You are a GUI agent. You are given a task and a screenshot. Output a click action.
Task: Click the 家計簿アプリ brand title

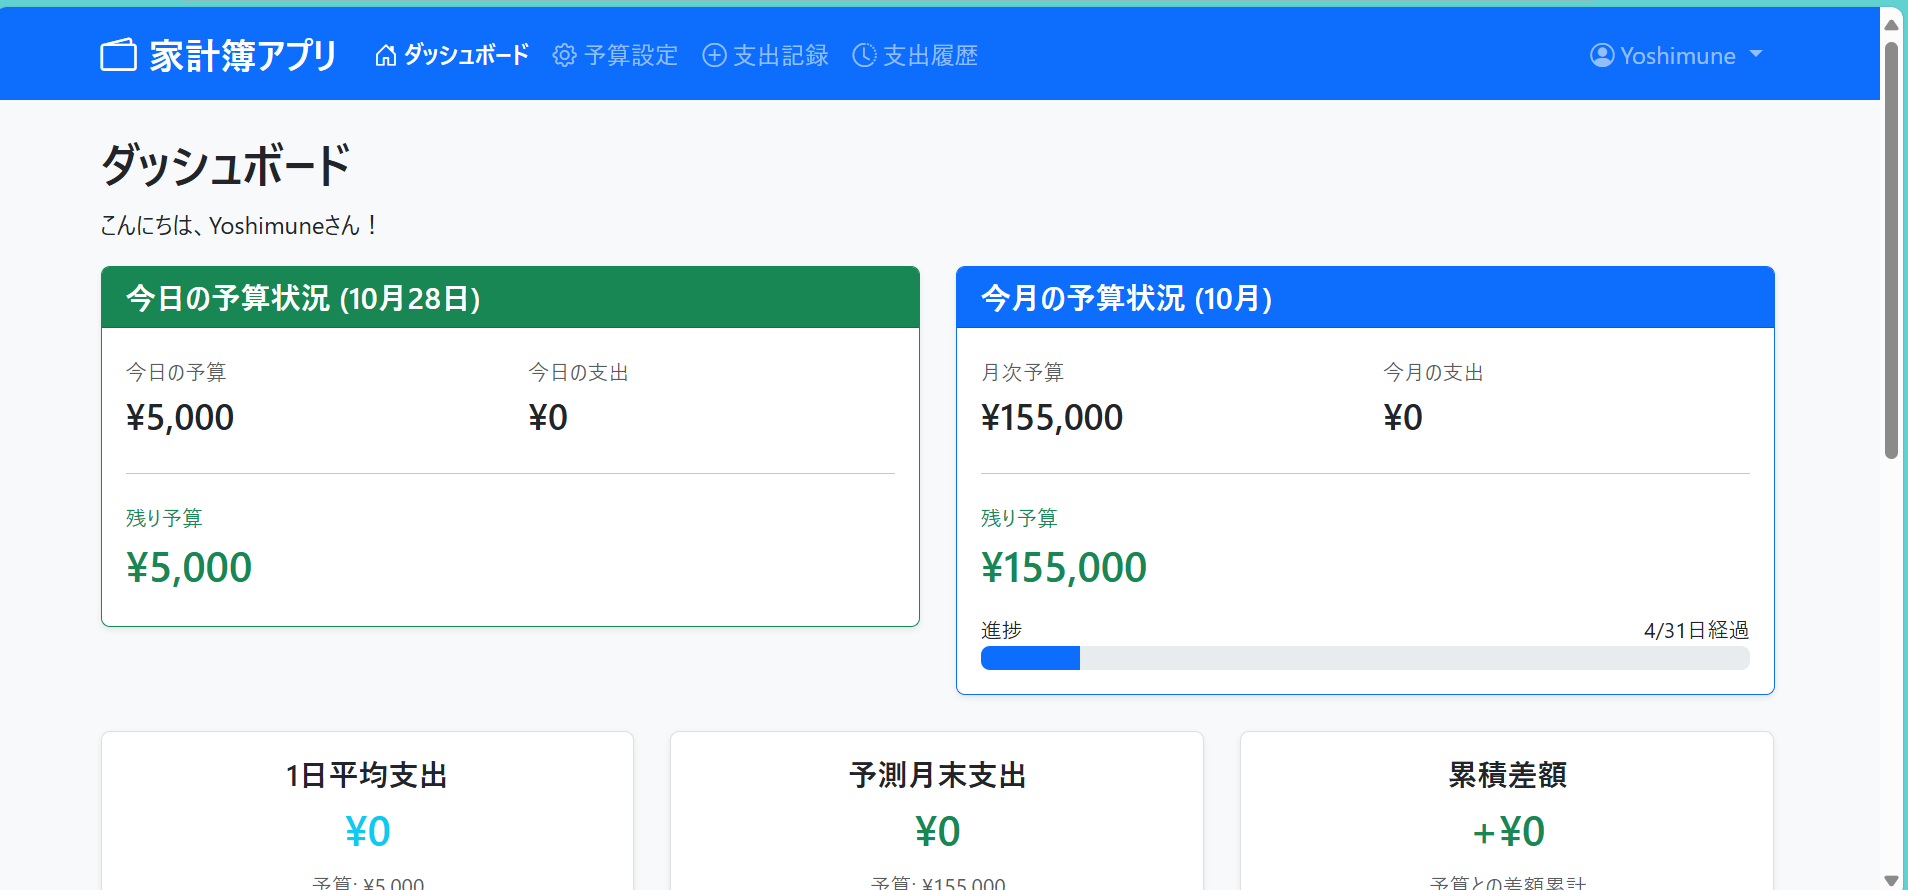[x=243, y=55]
